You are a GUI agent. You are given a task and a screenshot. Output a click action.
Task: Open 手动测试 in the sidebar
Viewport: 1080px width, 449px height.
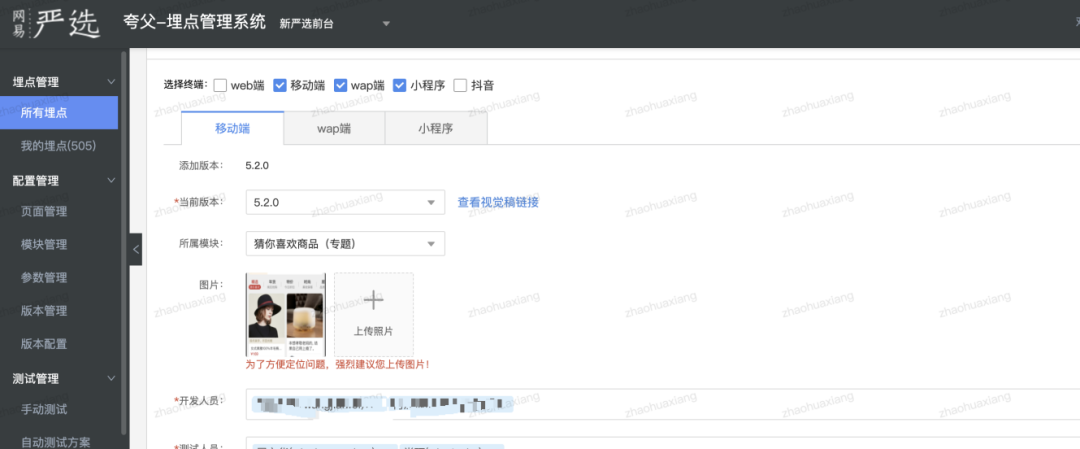tap(44, 410)
